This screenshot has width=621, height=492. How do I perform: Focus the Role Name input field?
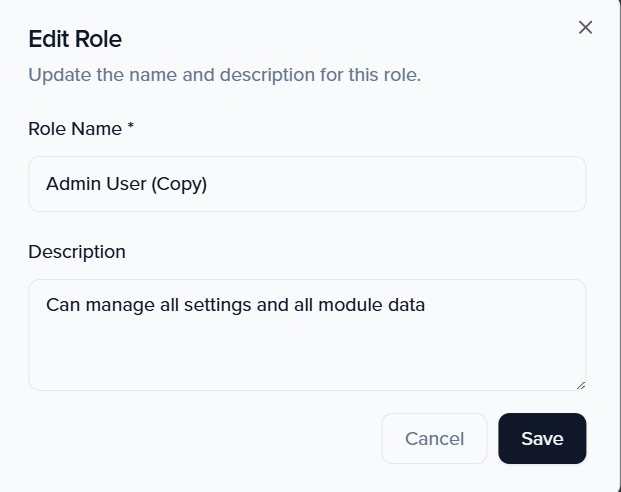[x=307, y=184]
